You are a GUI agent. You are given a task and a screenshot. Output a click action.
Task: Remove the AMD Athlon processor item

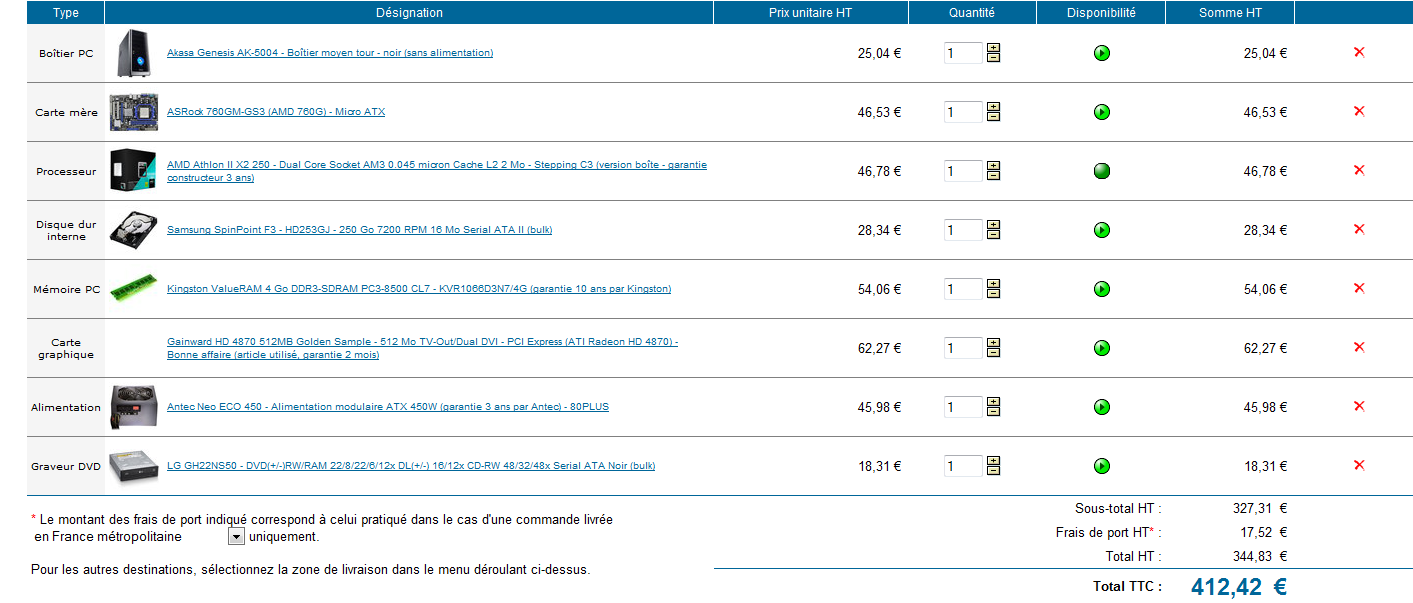[1358, 170]
